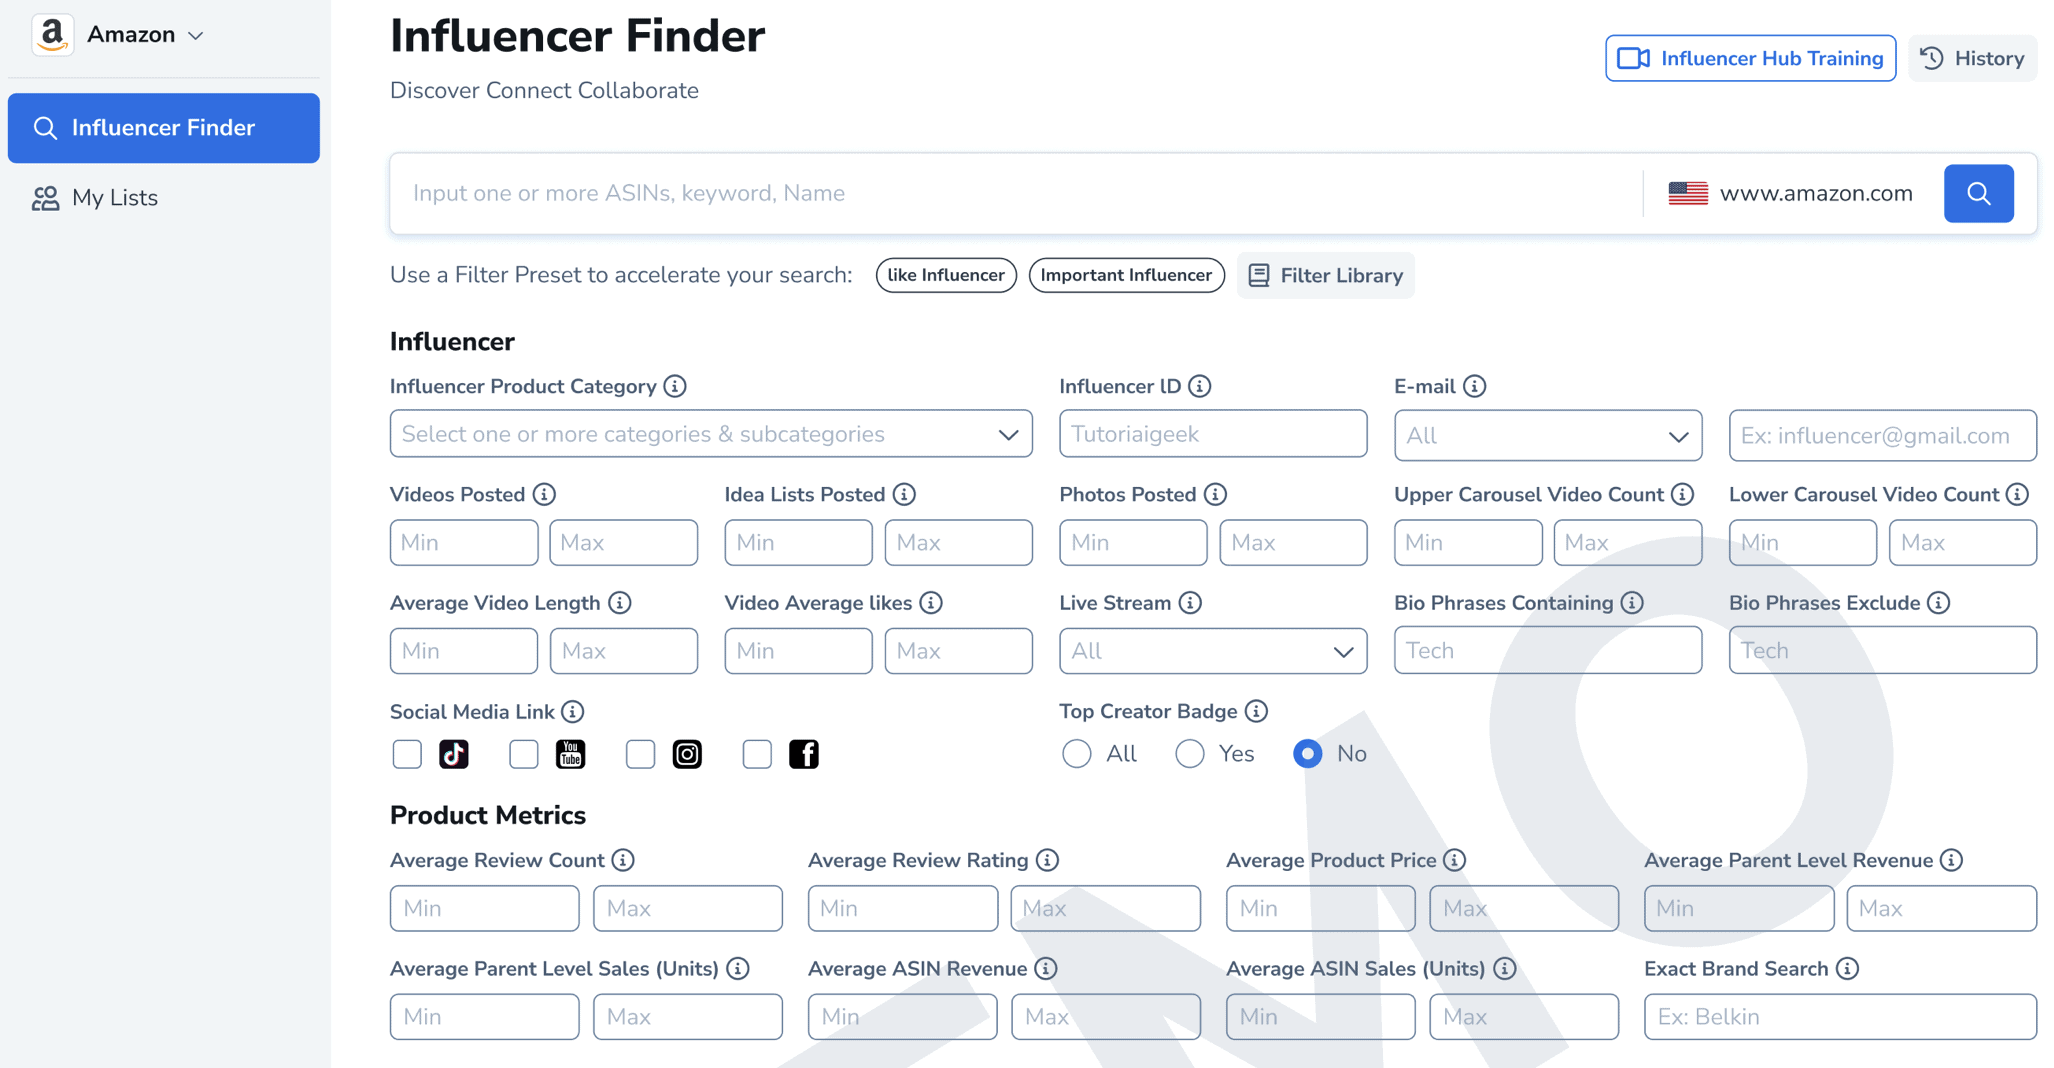Expand the Live Stream dropdown
This screenshot has height=1068, width=2054.
tap(1213, 651)
